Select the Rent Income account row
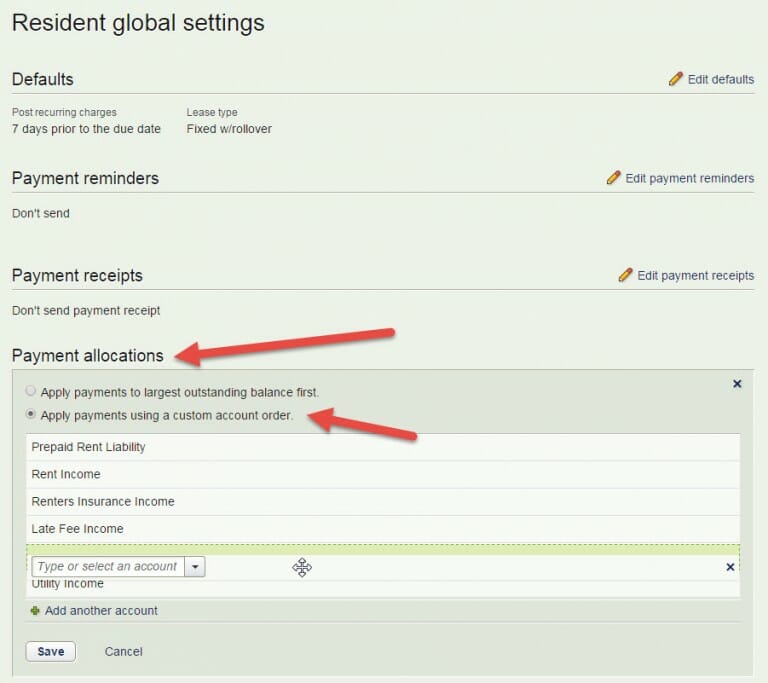The image size is (768, 683). click(66, 474)
